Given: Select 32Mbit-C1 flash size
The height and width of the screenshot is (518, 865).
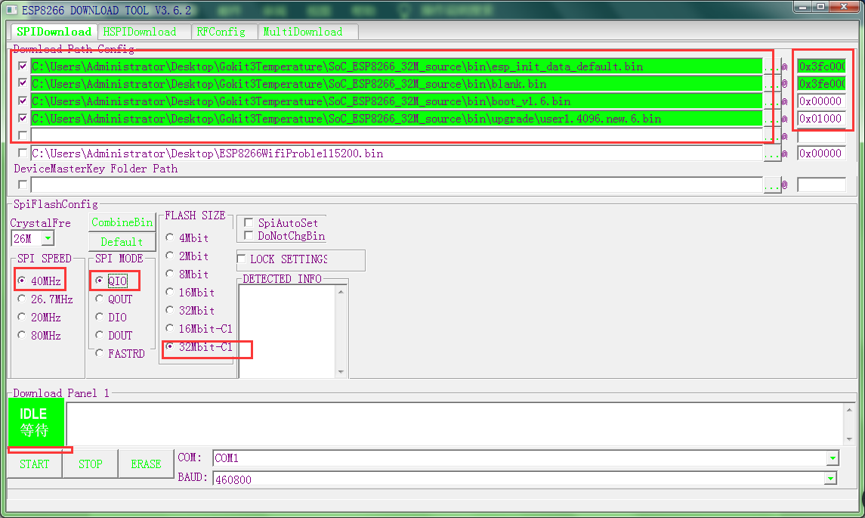Looking at the screenshot, I should tap(199, 347).
